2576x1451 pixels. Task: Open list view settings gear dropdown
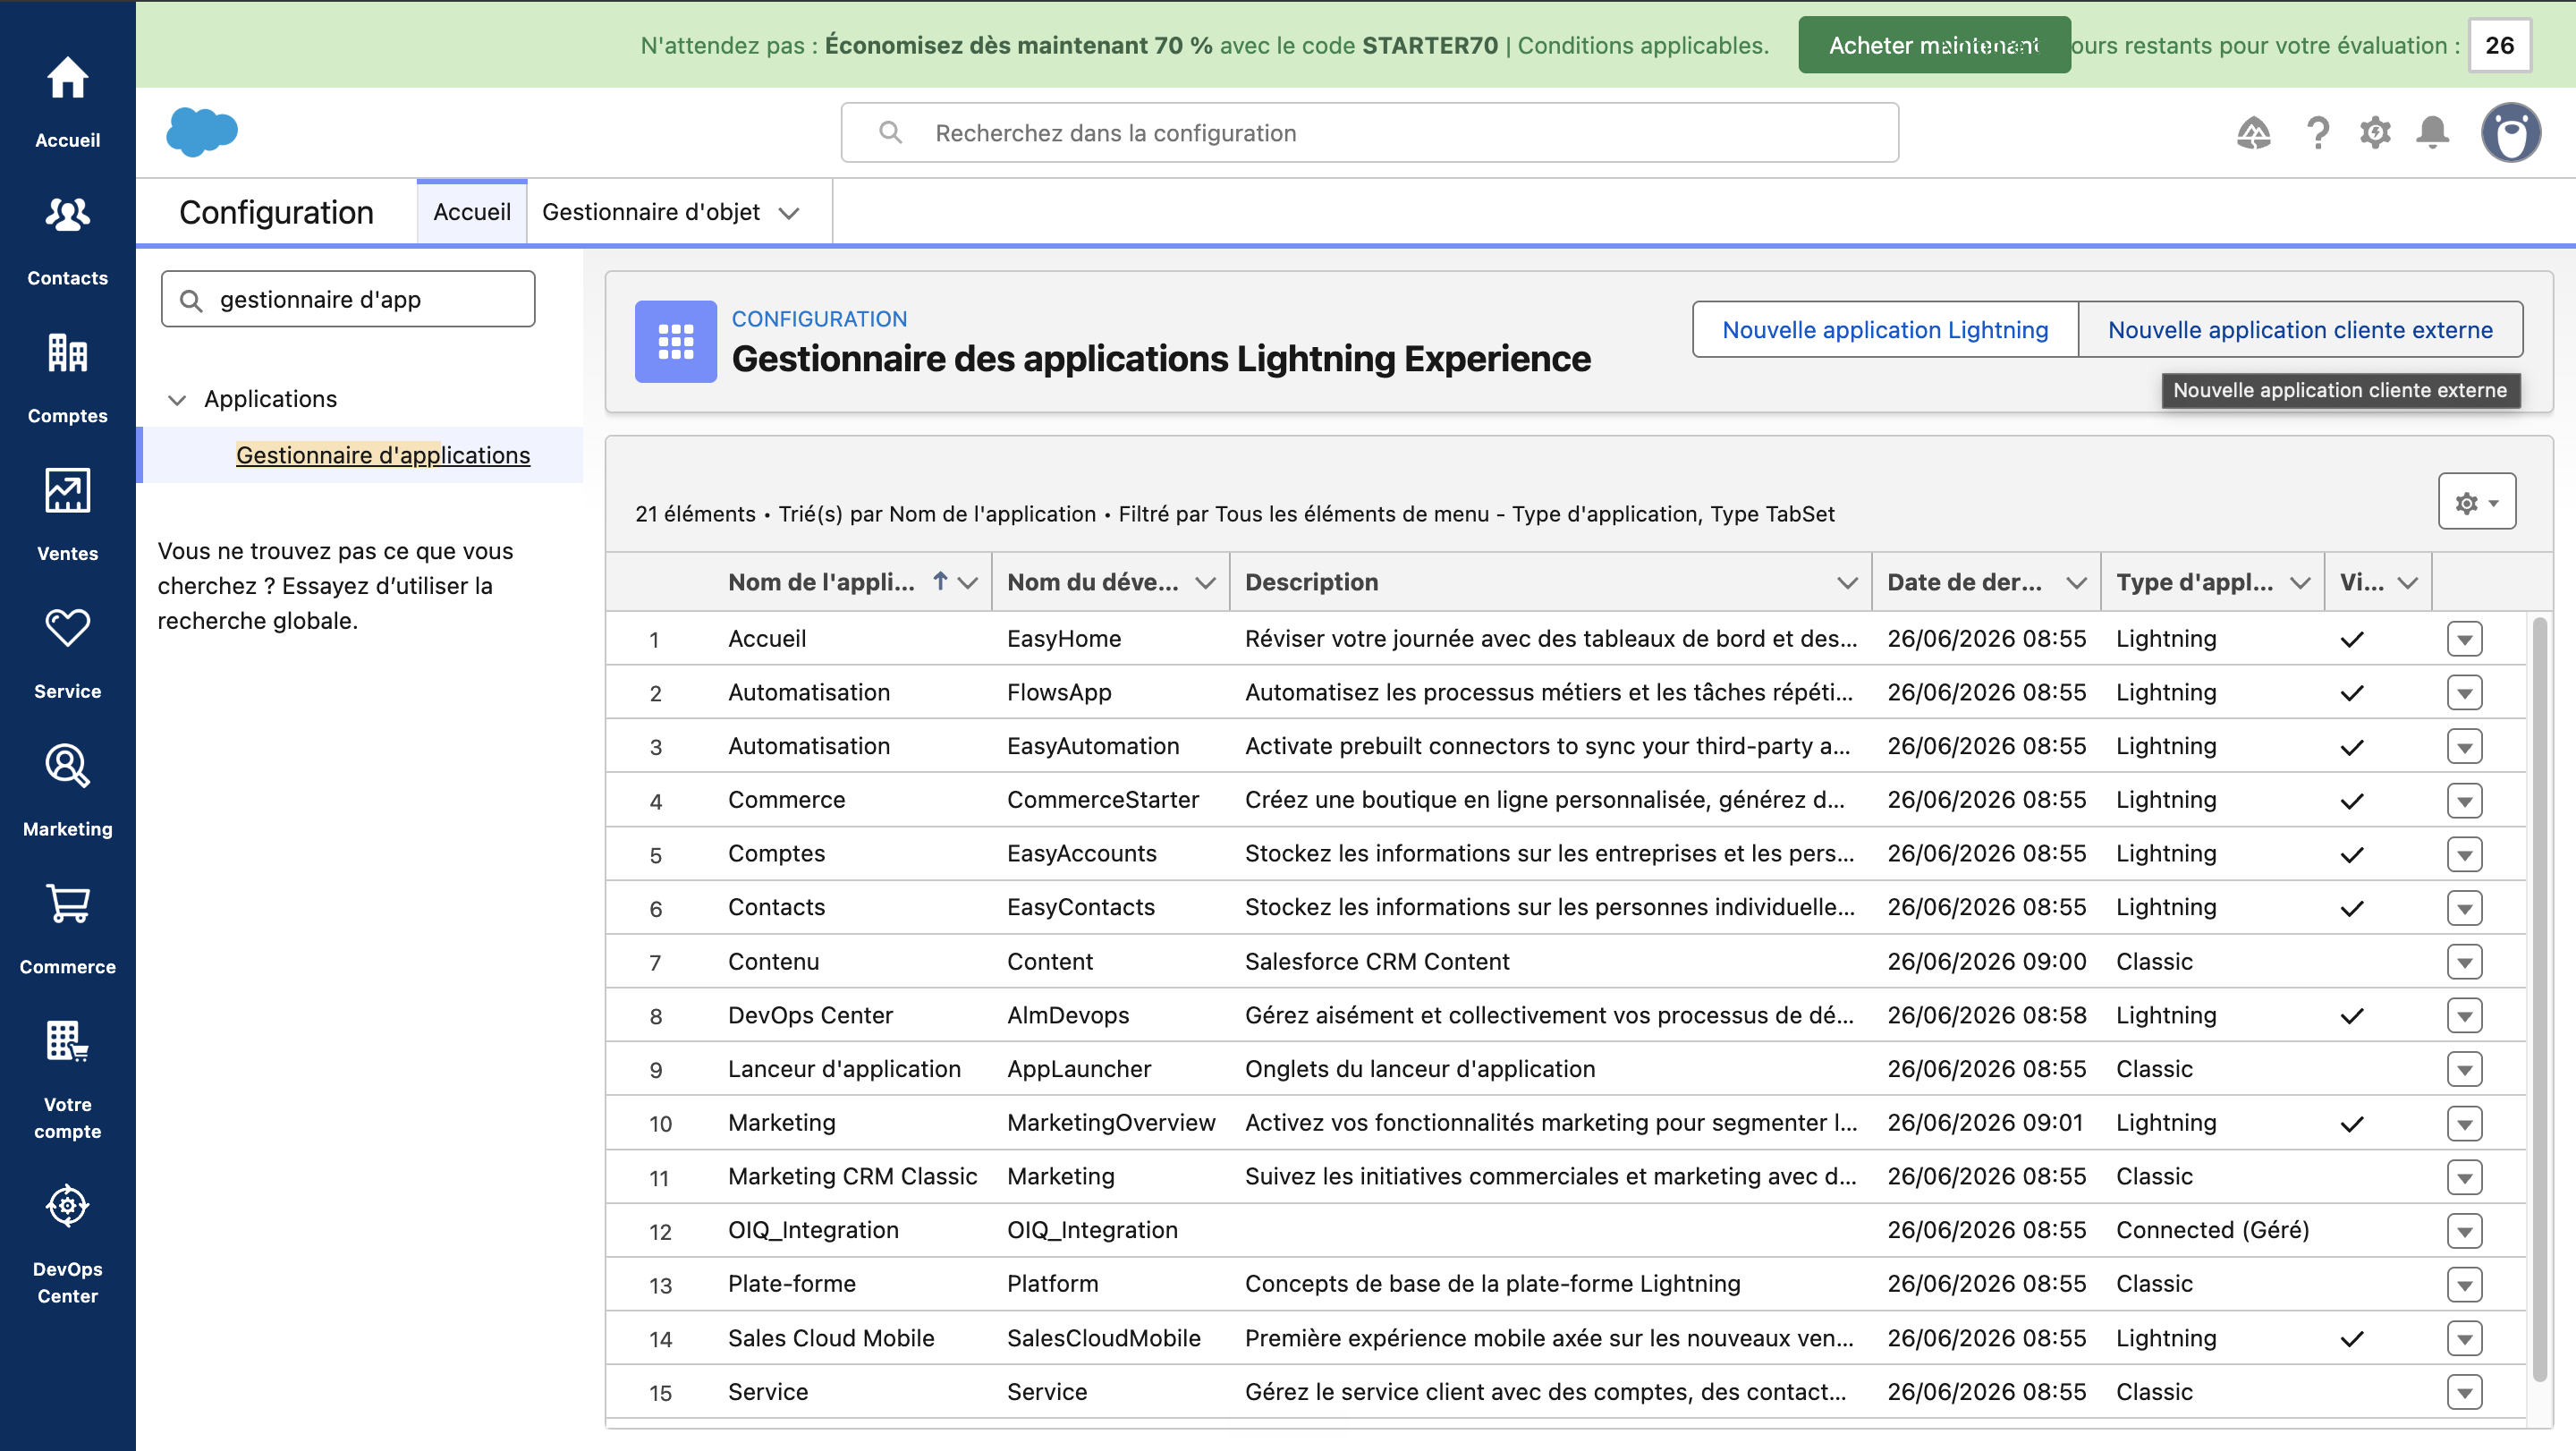[2477, 502]
